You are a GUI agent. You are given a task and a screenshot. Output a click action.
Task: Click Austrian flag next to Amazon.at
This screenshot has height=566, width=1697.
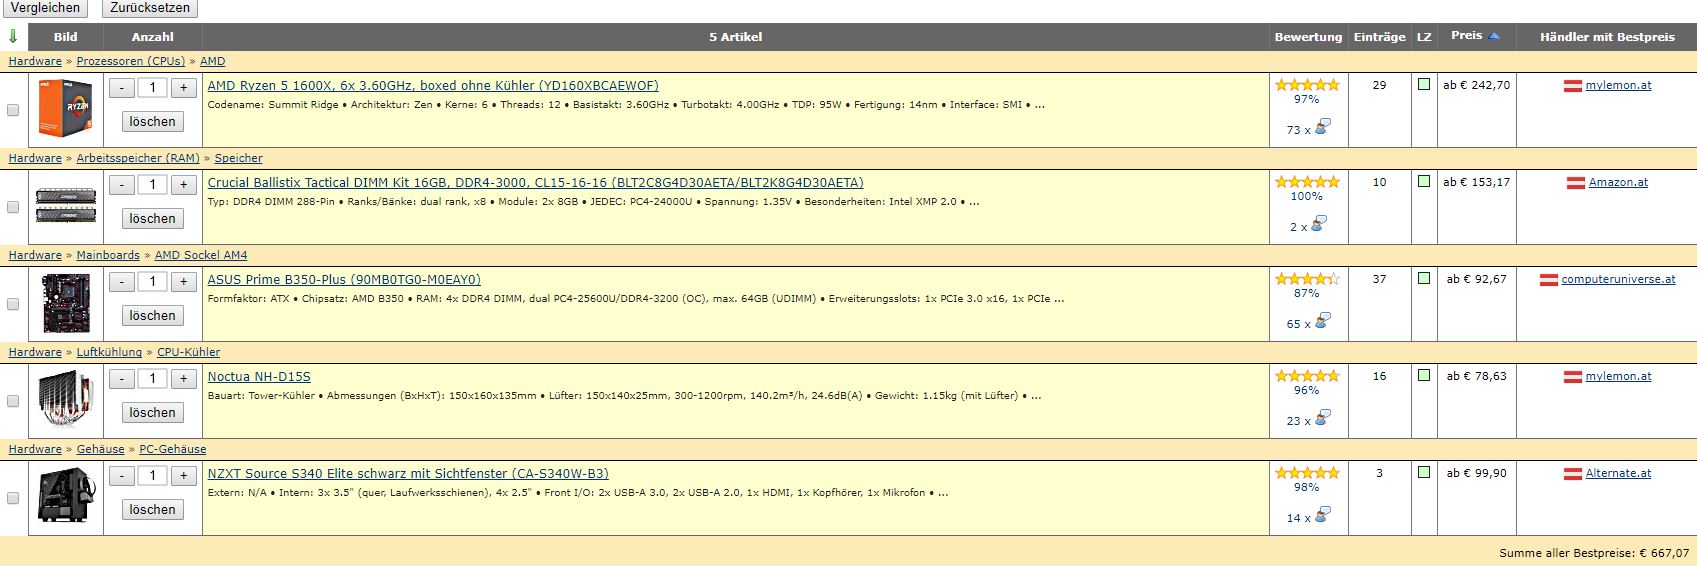tap(1575, 183)
